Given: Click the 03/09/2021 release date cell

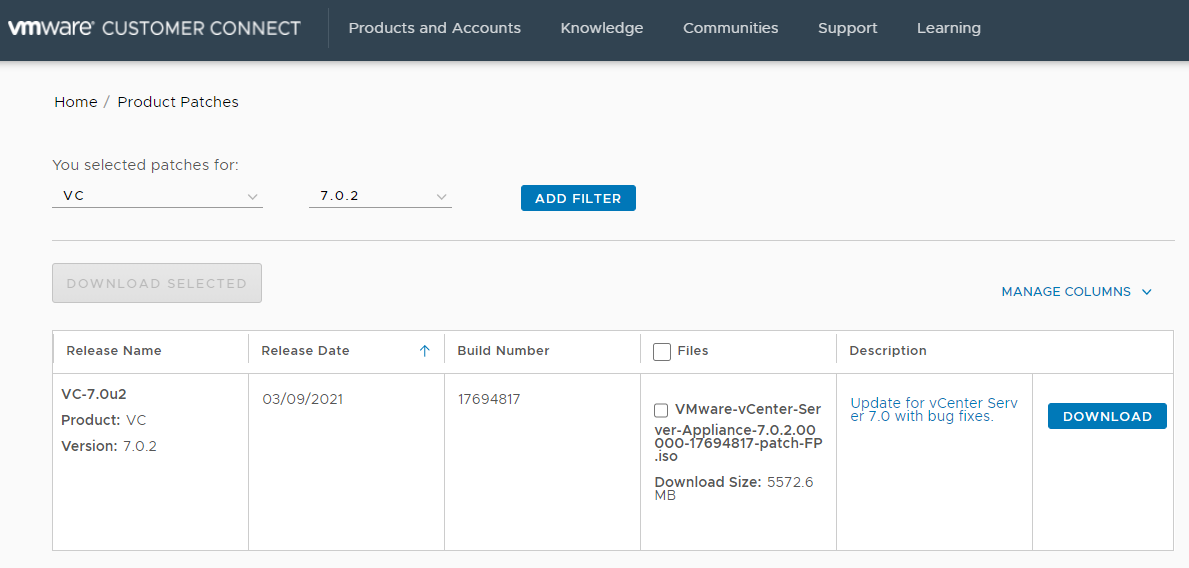Looking at the screenshot, I should click(x=303, y=399).
